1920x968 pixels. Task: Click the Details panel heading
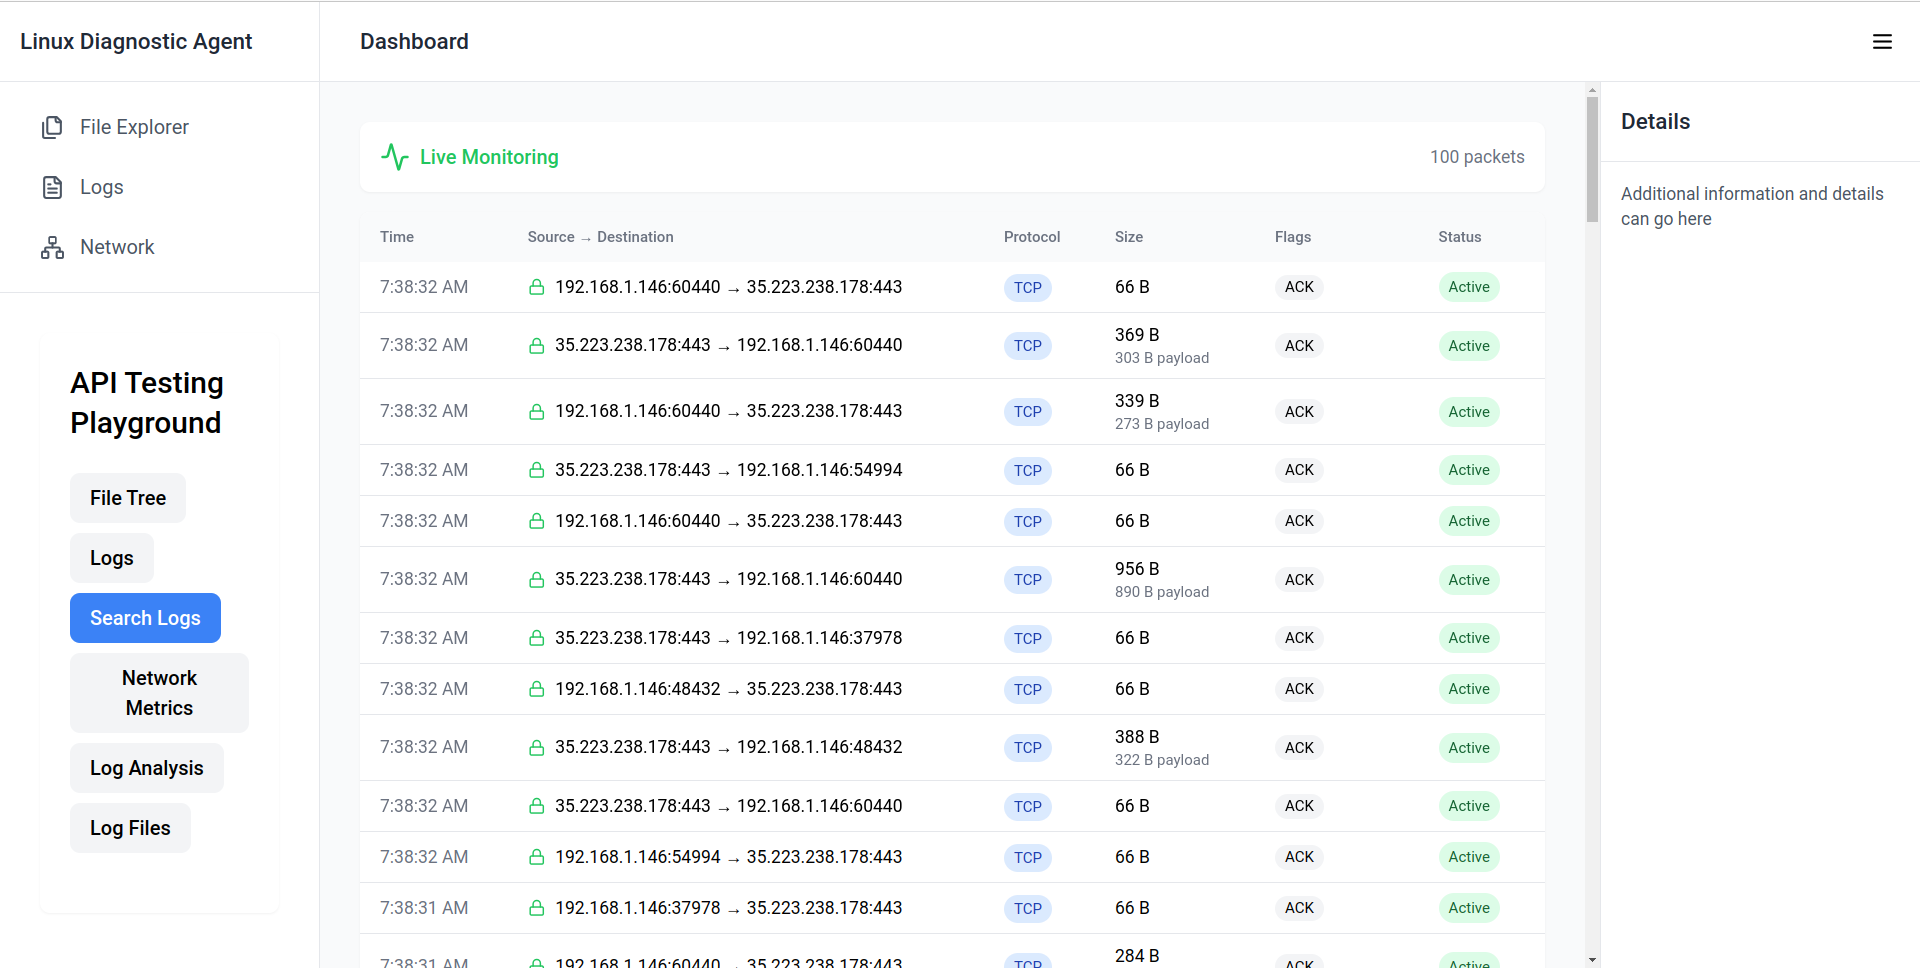tap(1655, 121)
